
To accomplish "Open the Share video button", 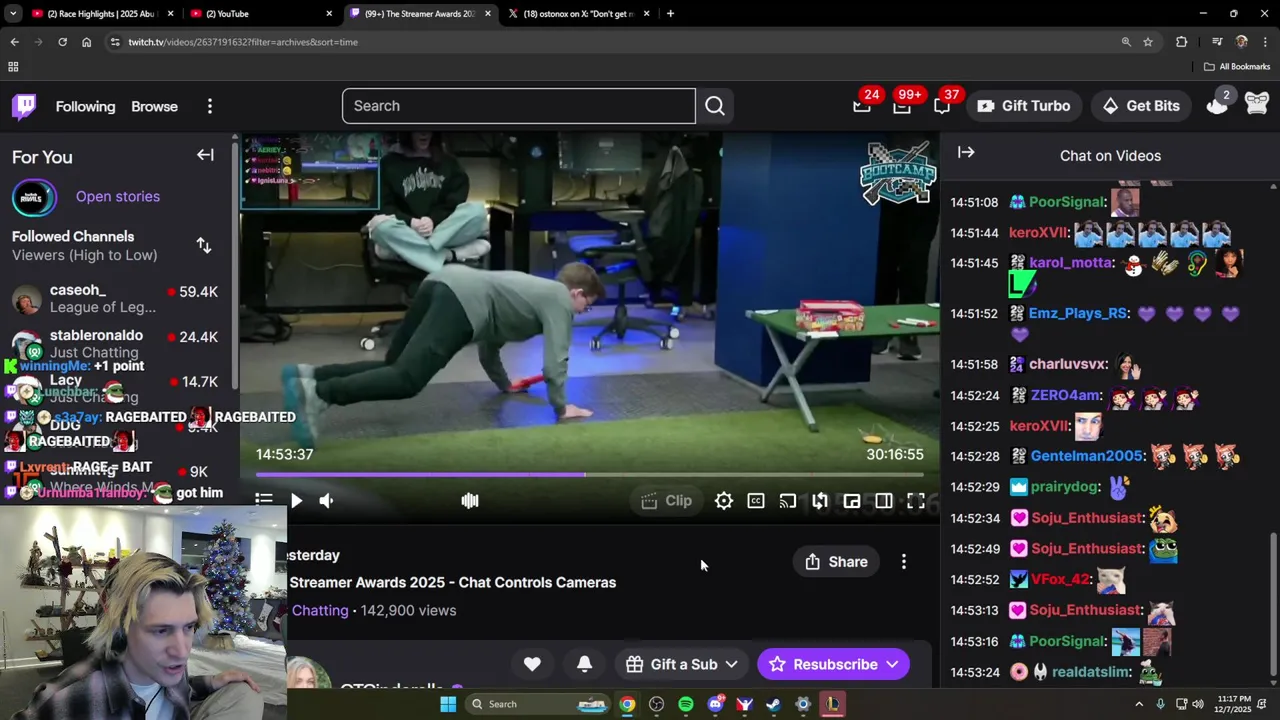I will tap(836, 562).
